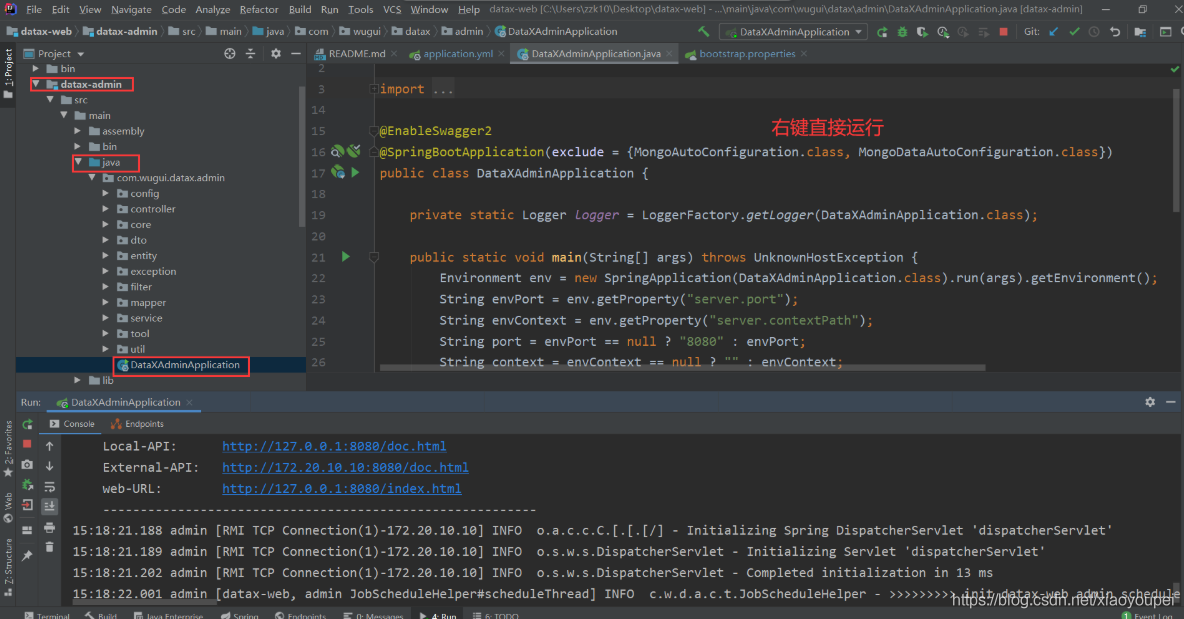1184x619 pixels.
Task: Expand the lib folder
Action: click(x=78, y=380)
